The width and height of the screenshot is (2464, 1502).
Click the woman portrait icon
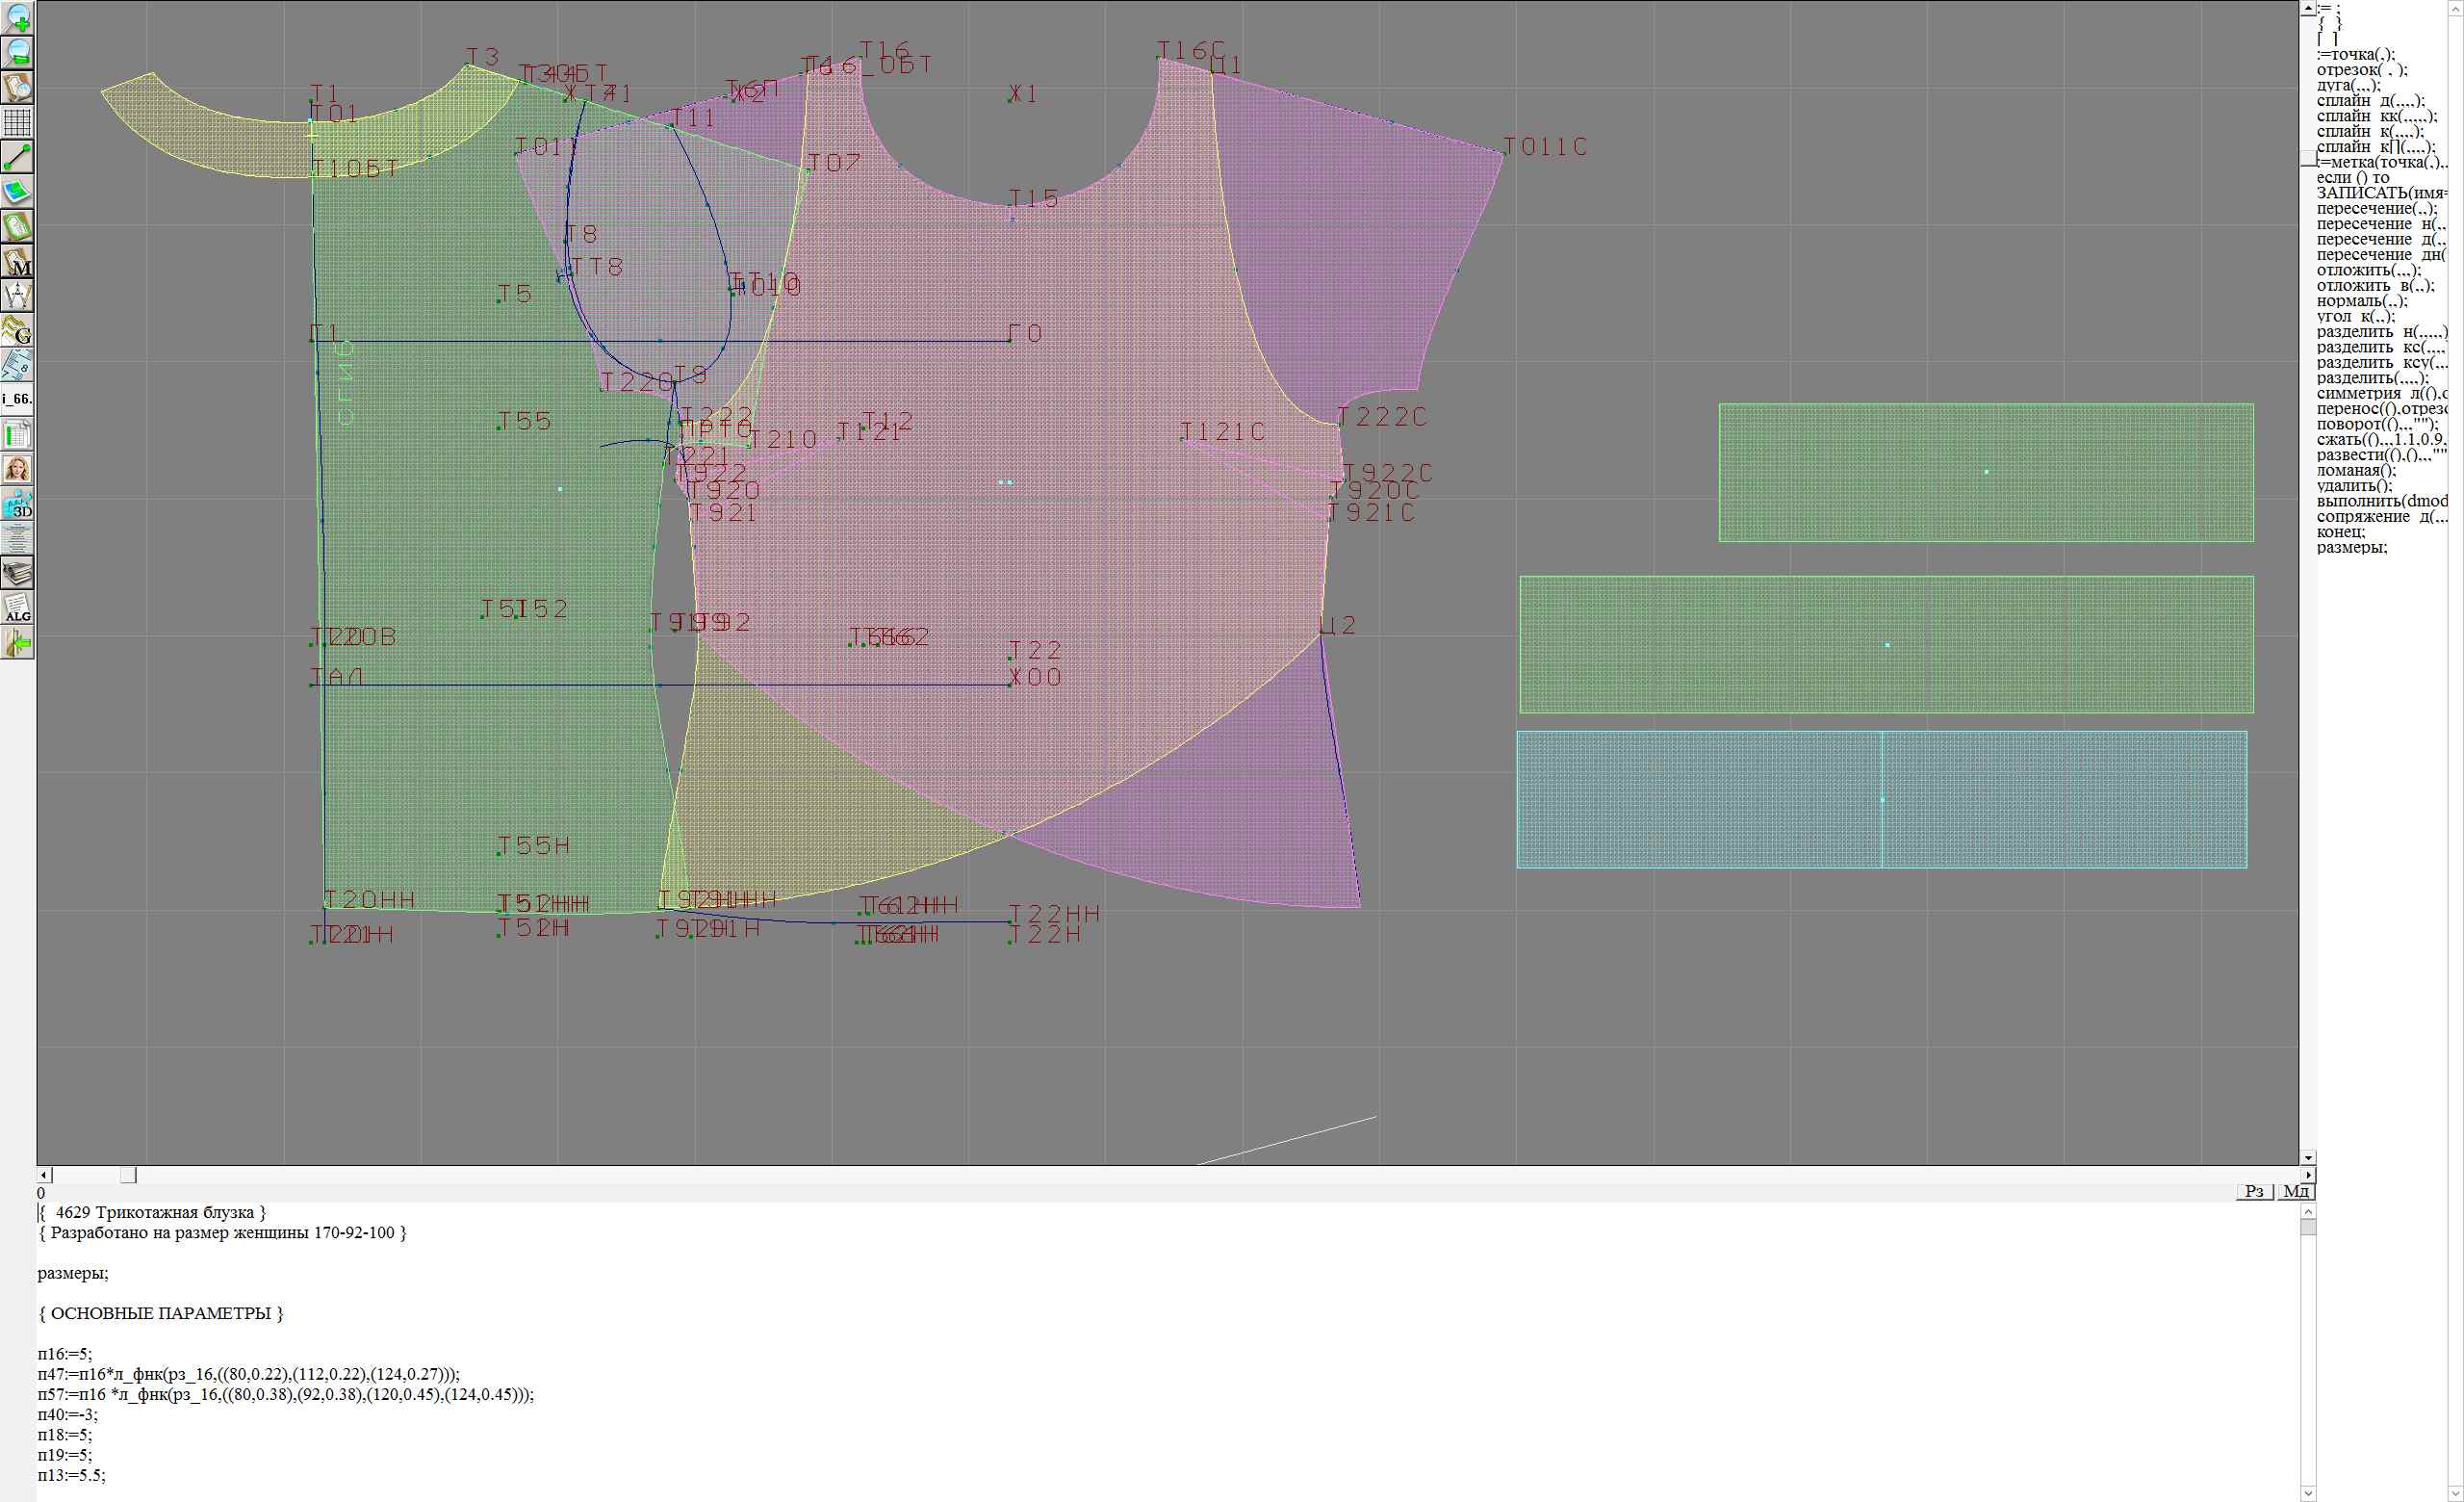coord(18,469)
